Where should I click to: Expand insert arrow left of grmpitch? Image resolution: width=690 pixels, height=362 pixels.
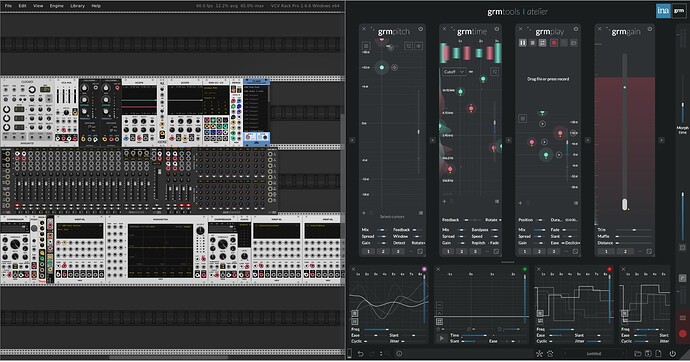pyautogui.click(x=352, y=140)
